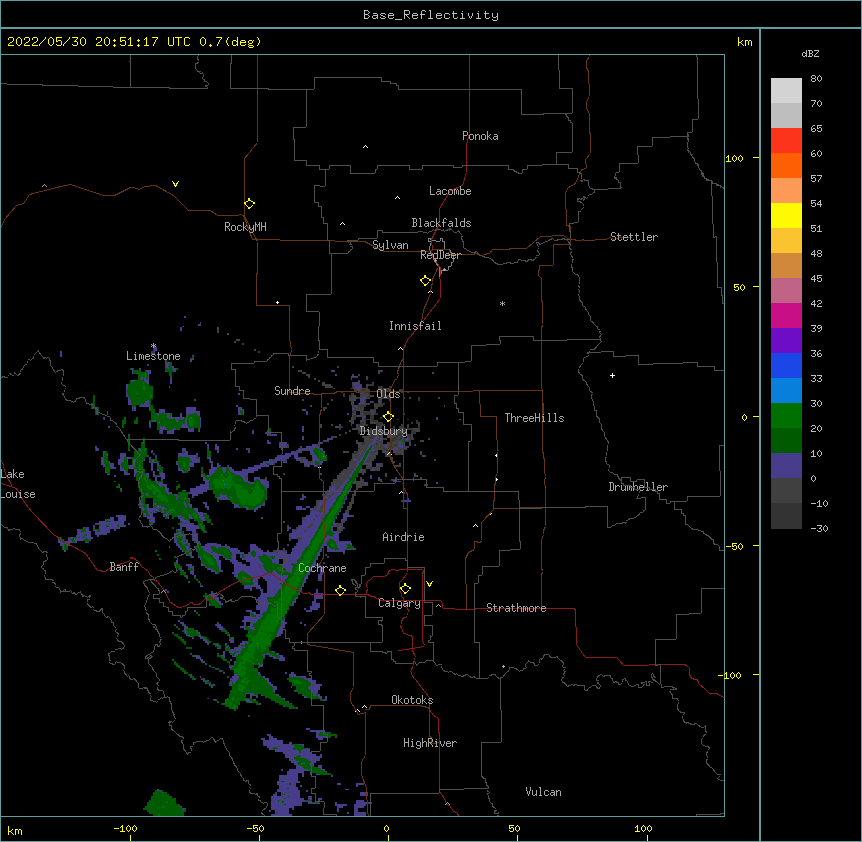The width and height of the screenshot is (862, 842).
Task: Click the dBZ legend heading
Action: [810, 54]
